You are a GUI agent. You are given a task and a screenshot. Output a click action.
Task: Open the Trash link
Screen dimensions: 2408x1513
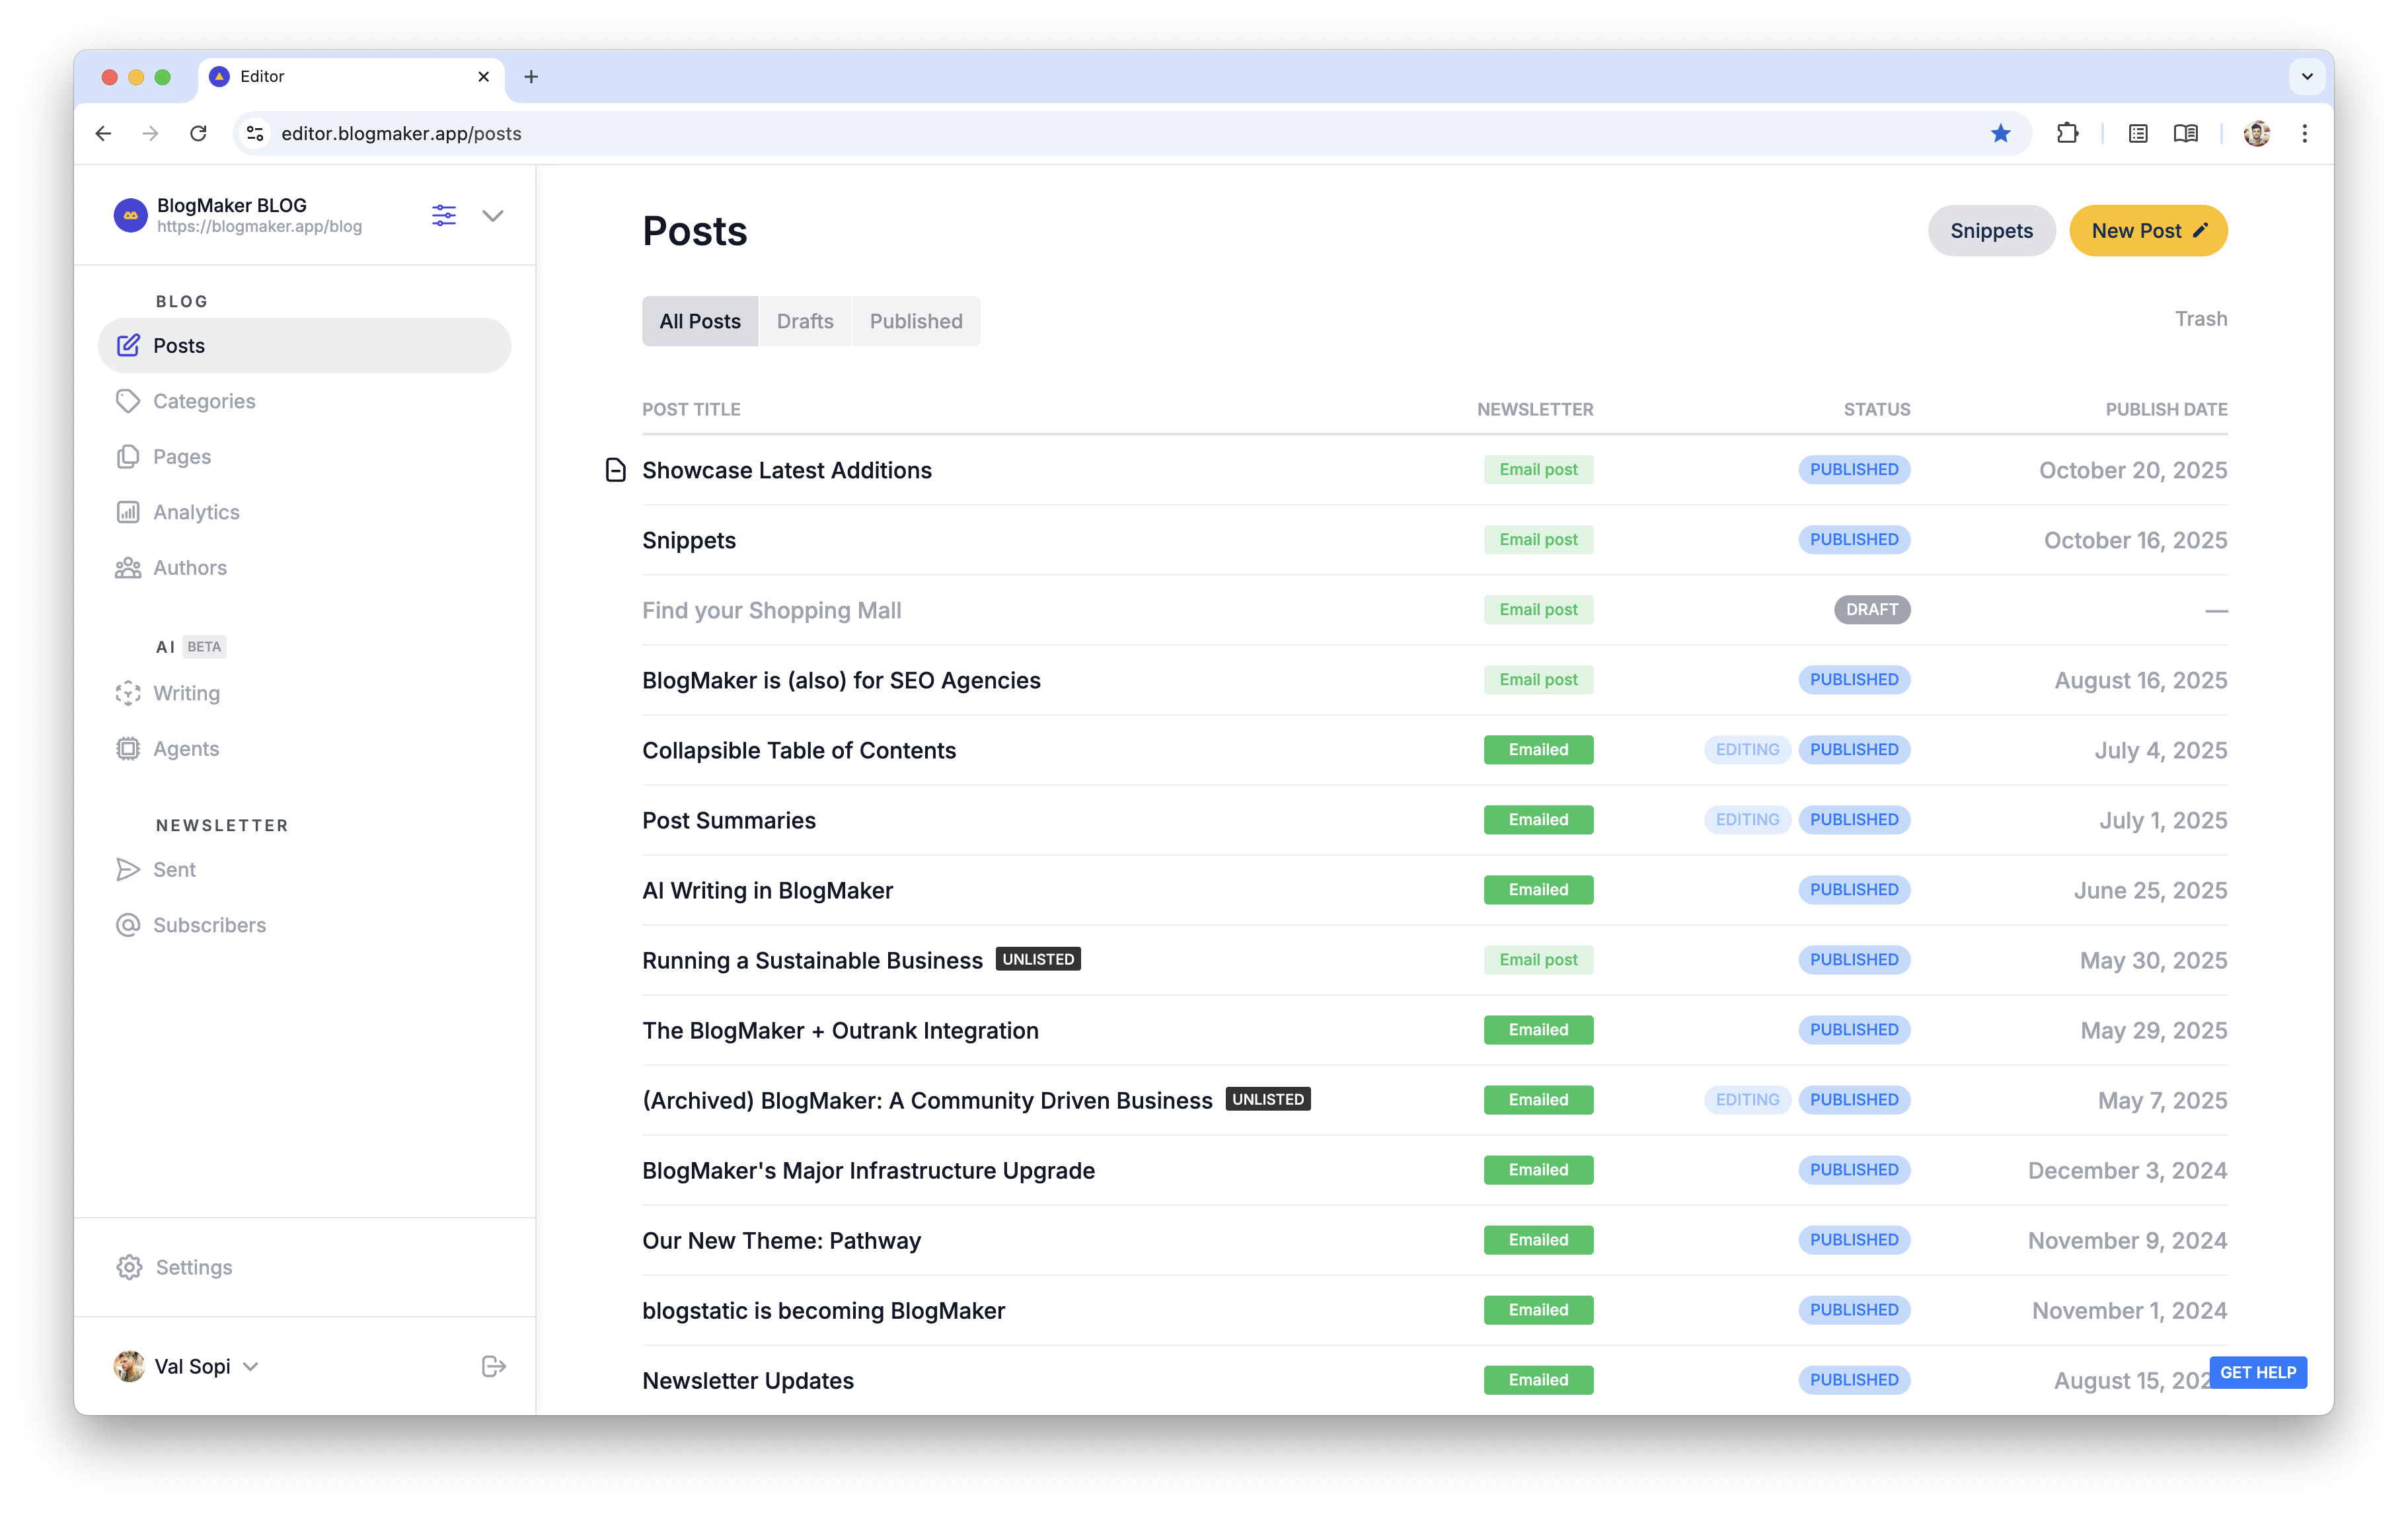[x=2201, y=319]
